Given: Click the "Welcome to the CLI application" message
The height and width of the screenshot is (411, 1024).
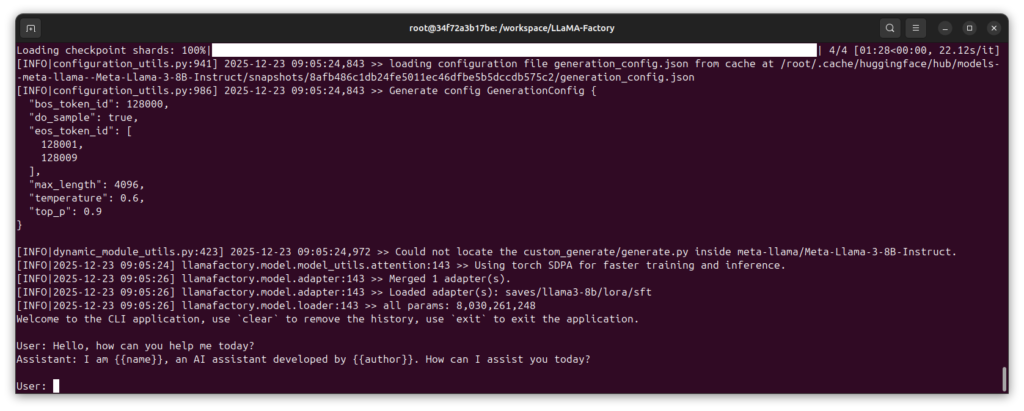Looking at the screenshot, I should 327,319.
